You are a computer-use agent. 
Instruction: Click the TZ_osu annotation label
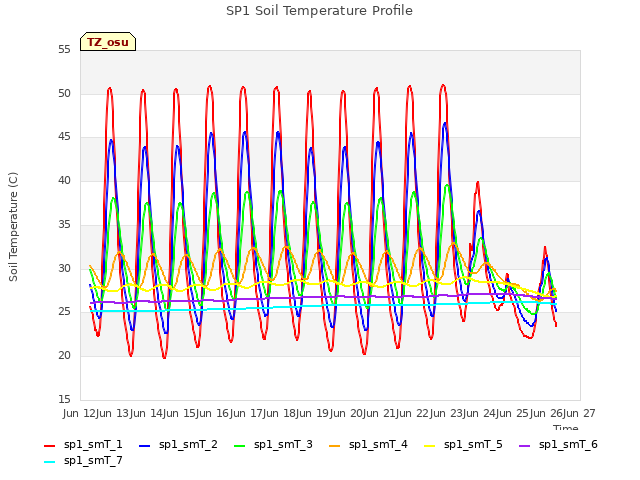click(x=108, y=42)
